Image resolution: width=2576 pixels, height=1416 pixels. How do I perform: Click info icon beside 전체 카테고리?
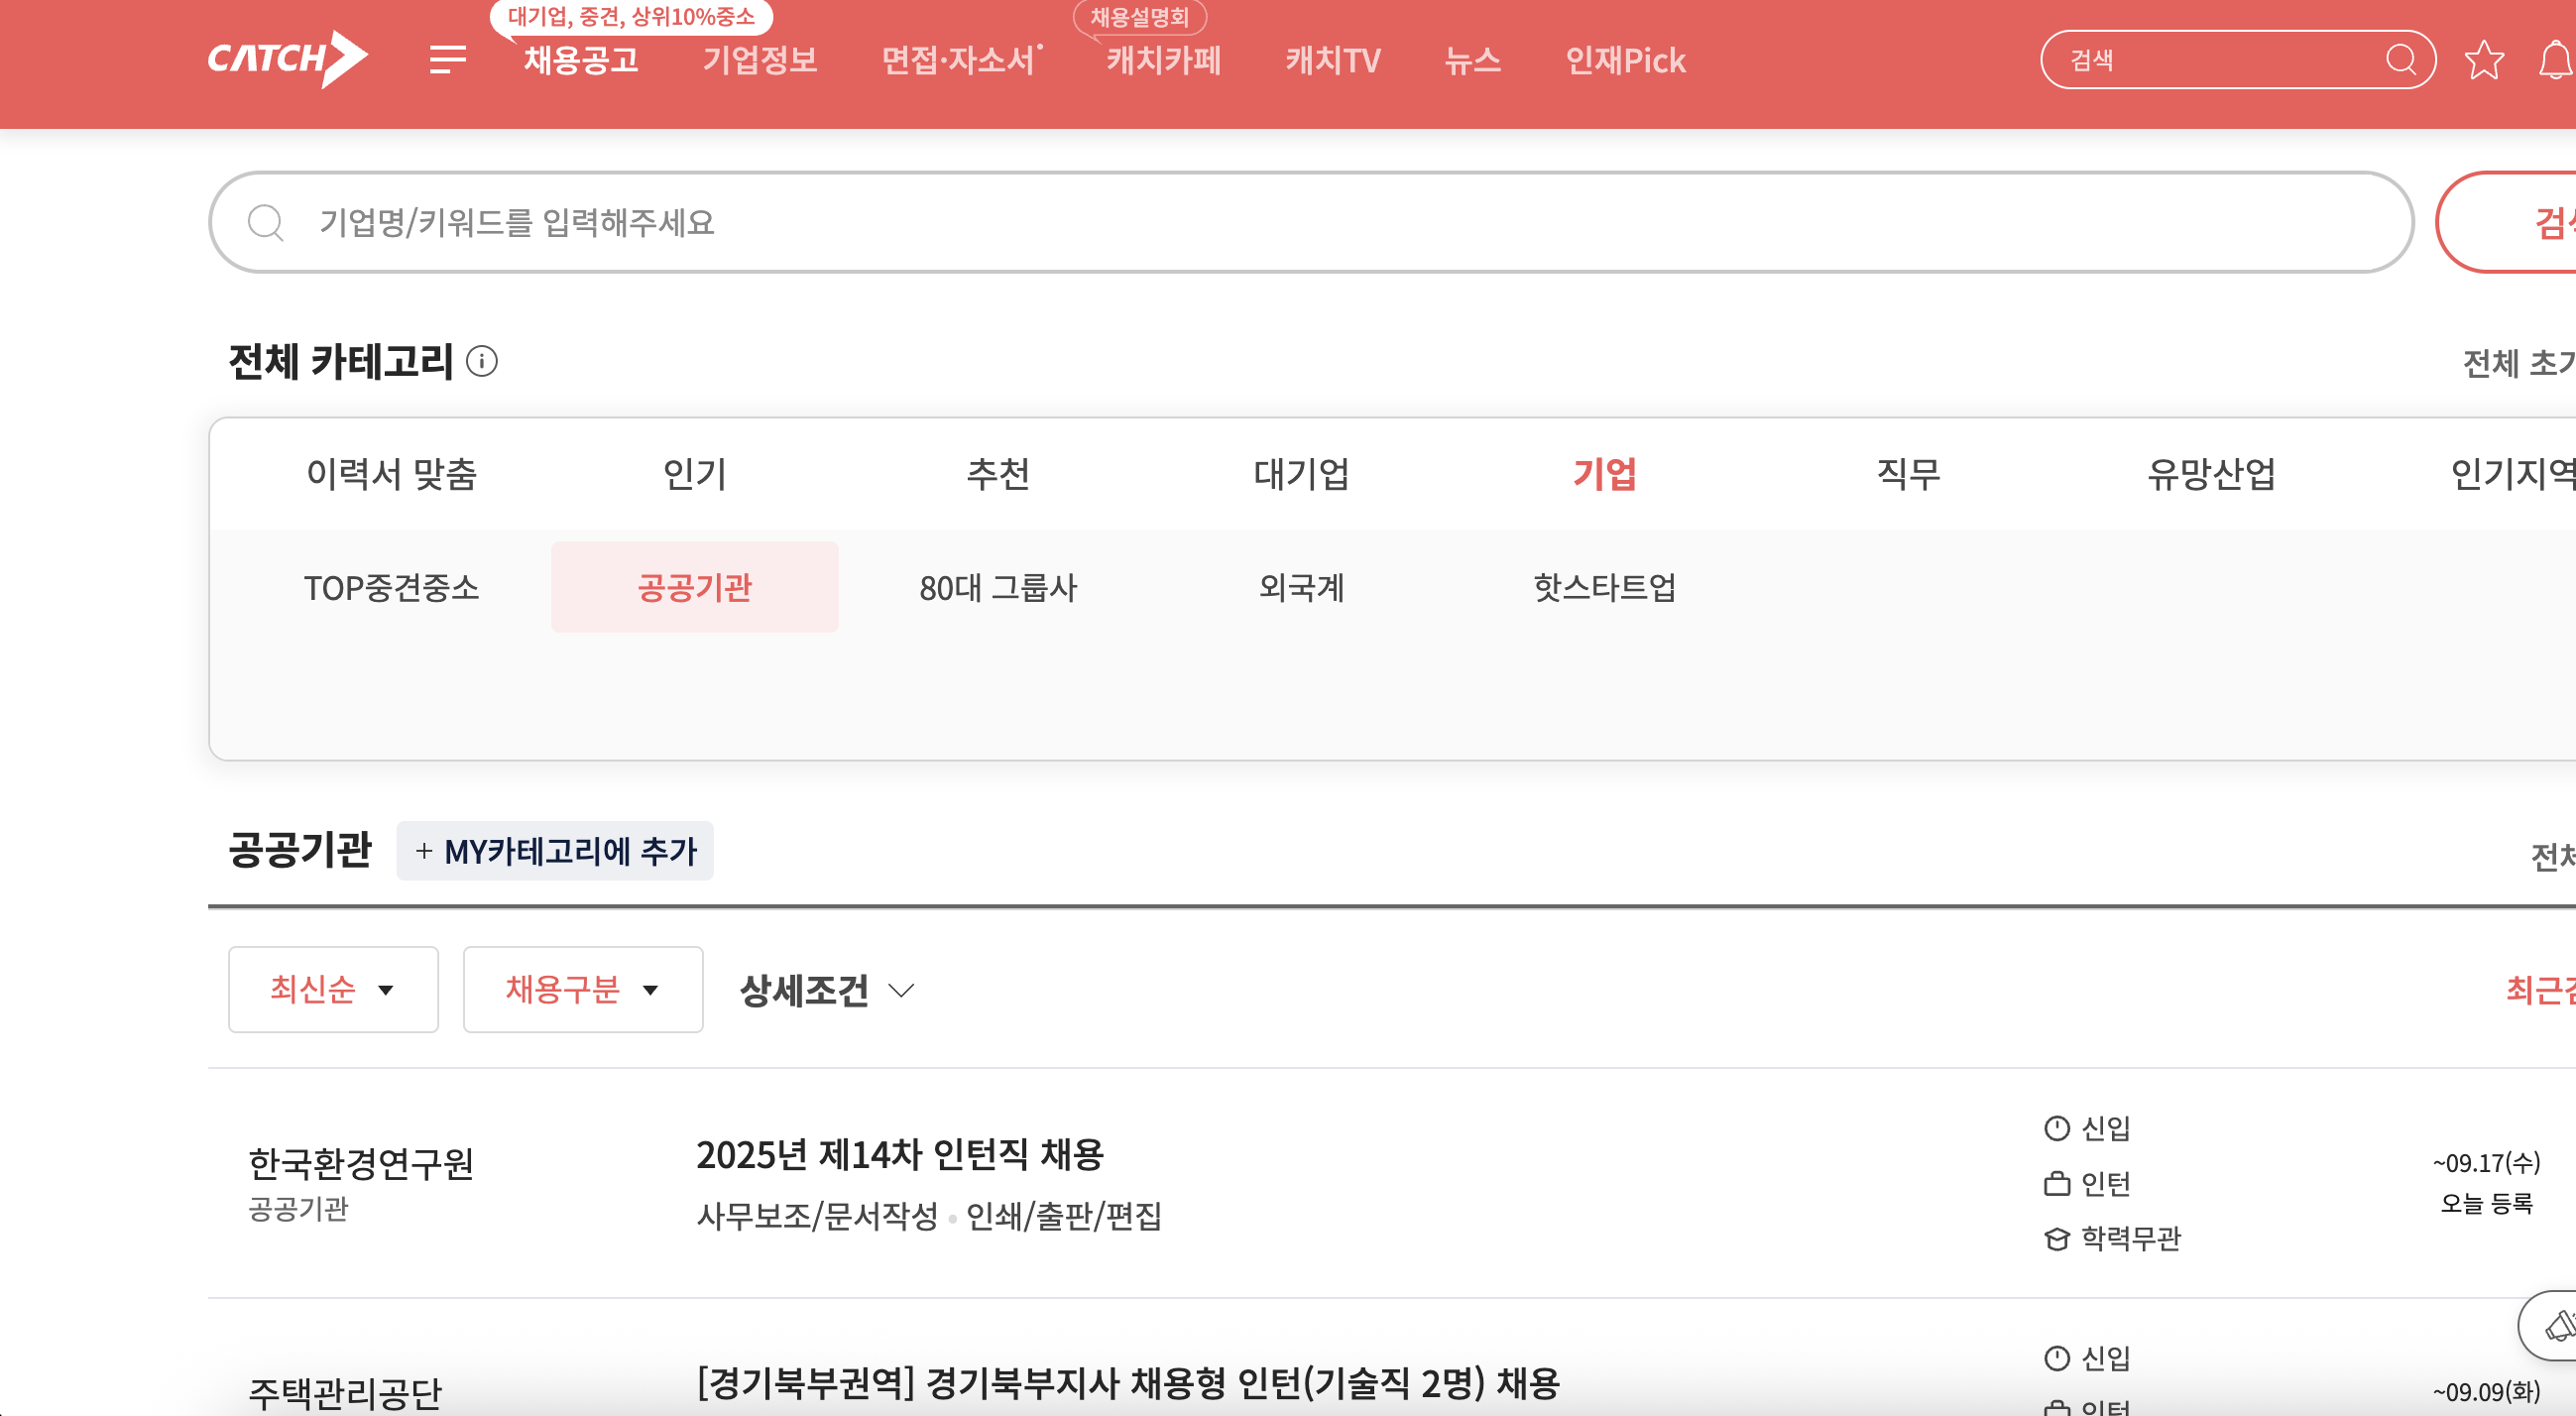(482, 361)
